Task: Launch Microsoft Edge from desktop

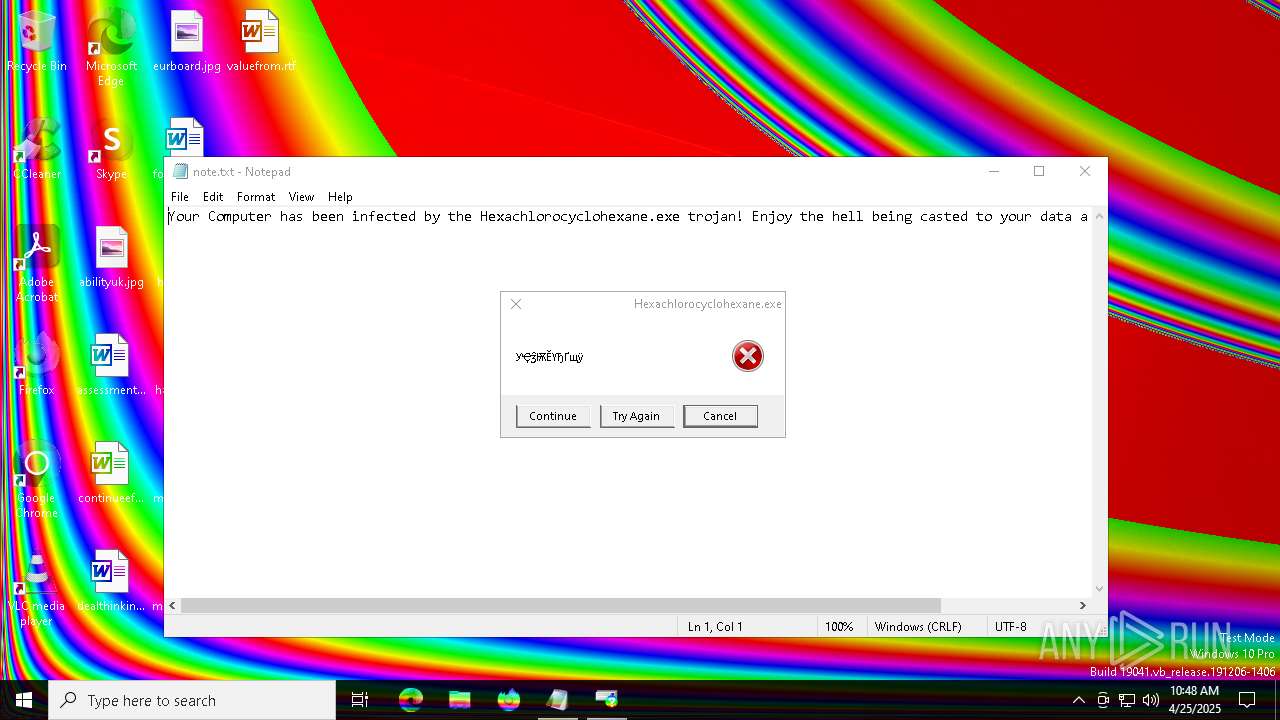Action: [x=111, y=48]
